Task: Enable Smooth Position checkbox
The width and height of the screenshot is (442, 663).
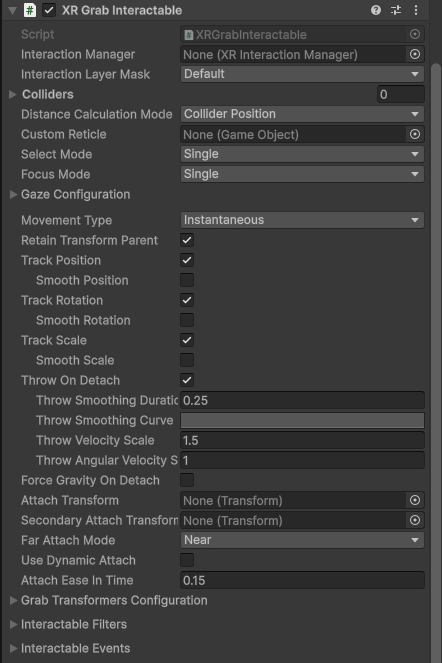Action: [x=187, y=280]
